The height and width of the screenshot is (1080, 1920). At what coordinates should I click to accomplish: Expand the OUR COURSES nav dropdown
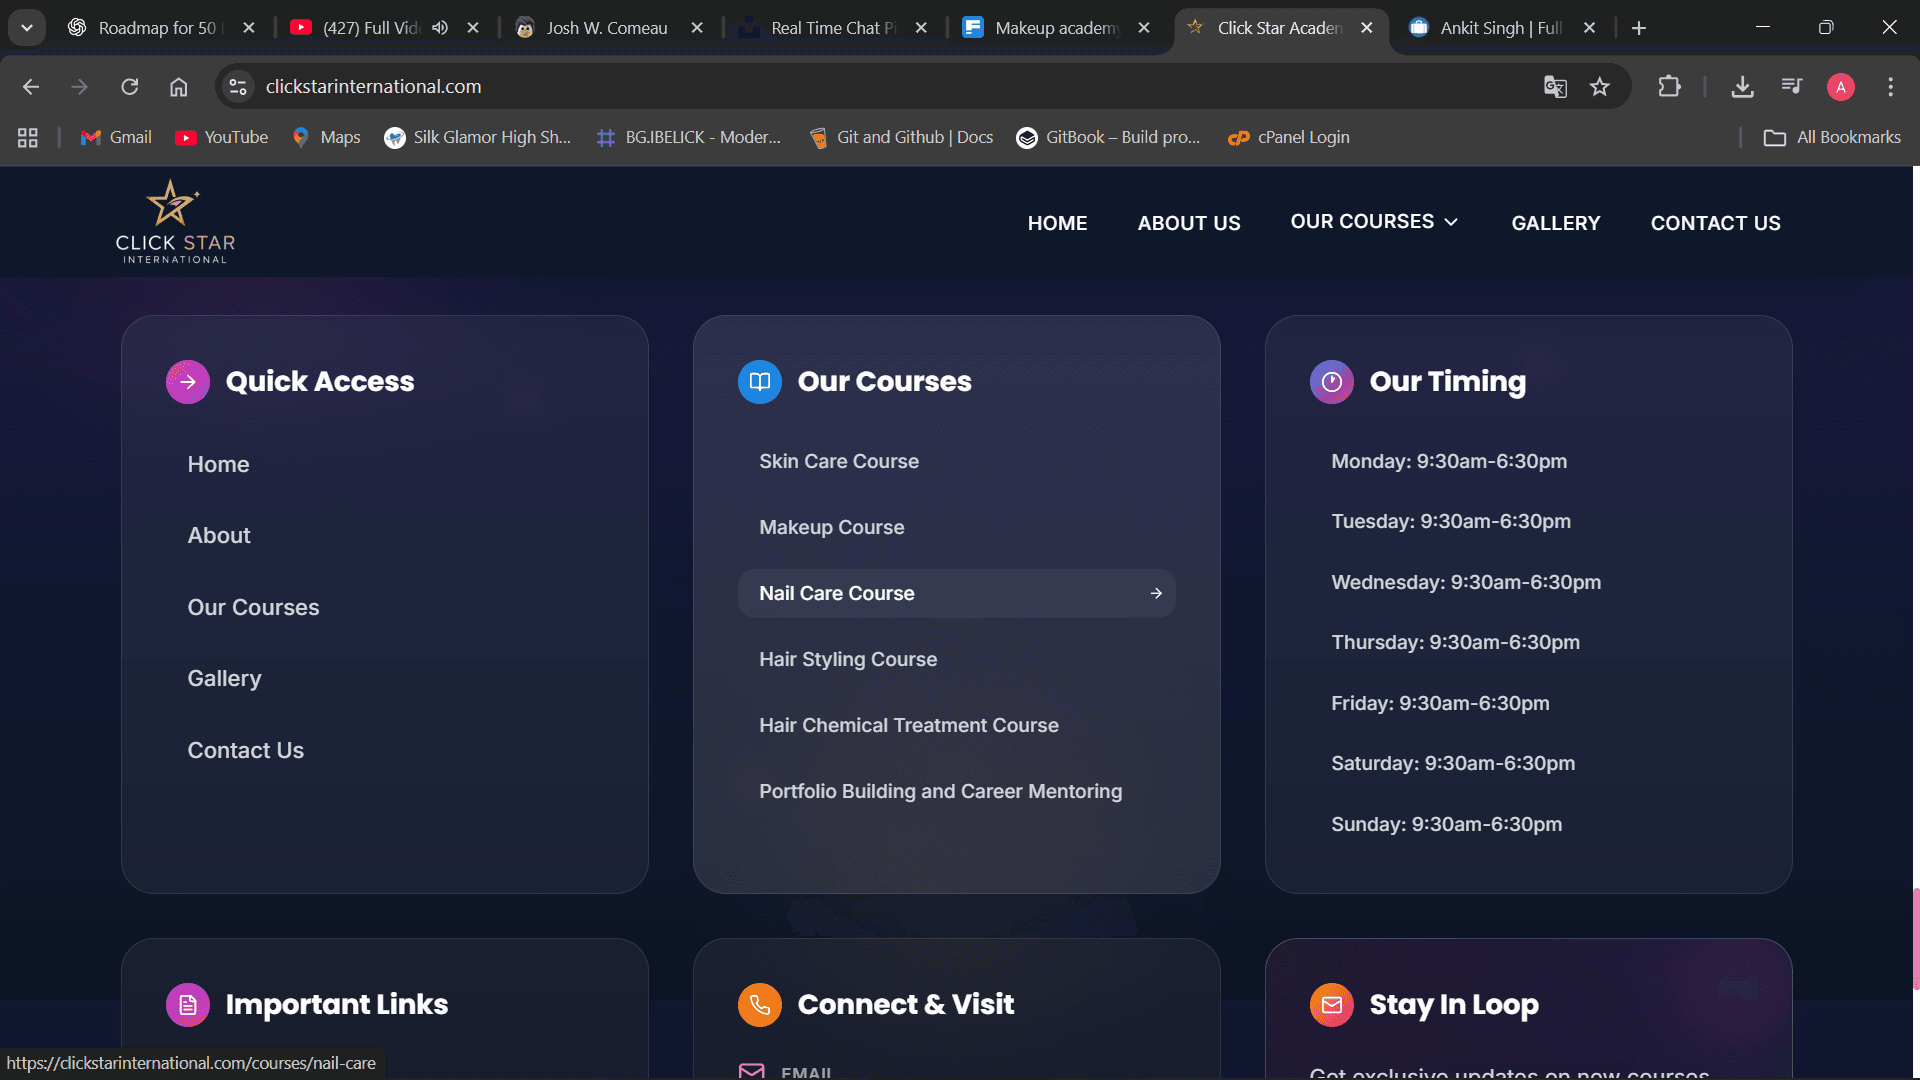pos(1374,222)
